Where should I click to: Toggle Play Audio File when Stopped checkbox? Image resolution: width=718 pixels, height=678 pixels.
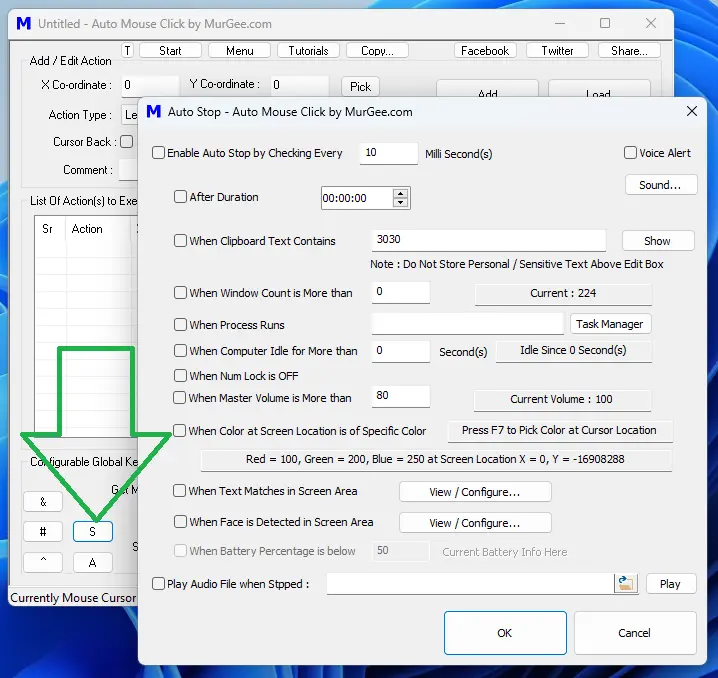pos(158,584)
